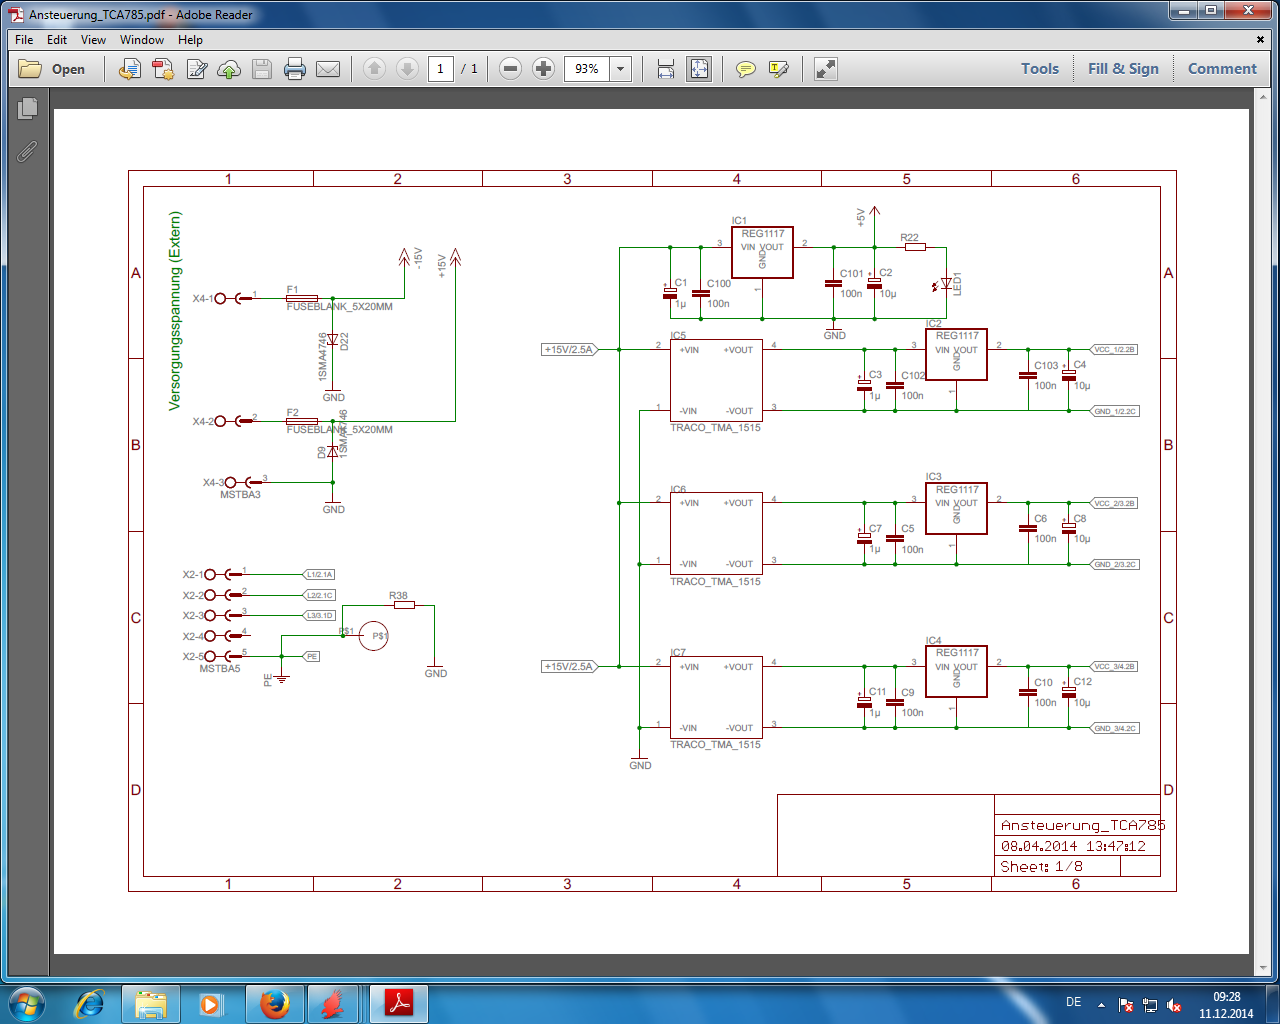Click the muted volume tray icon
The image size is (1280, 1024).
click(x=1175, y=1005)
